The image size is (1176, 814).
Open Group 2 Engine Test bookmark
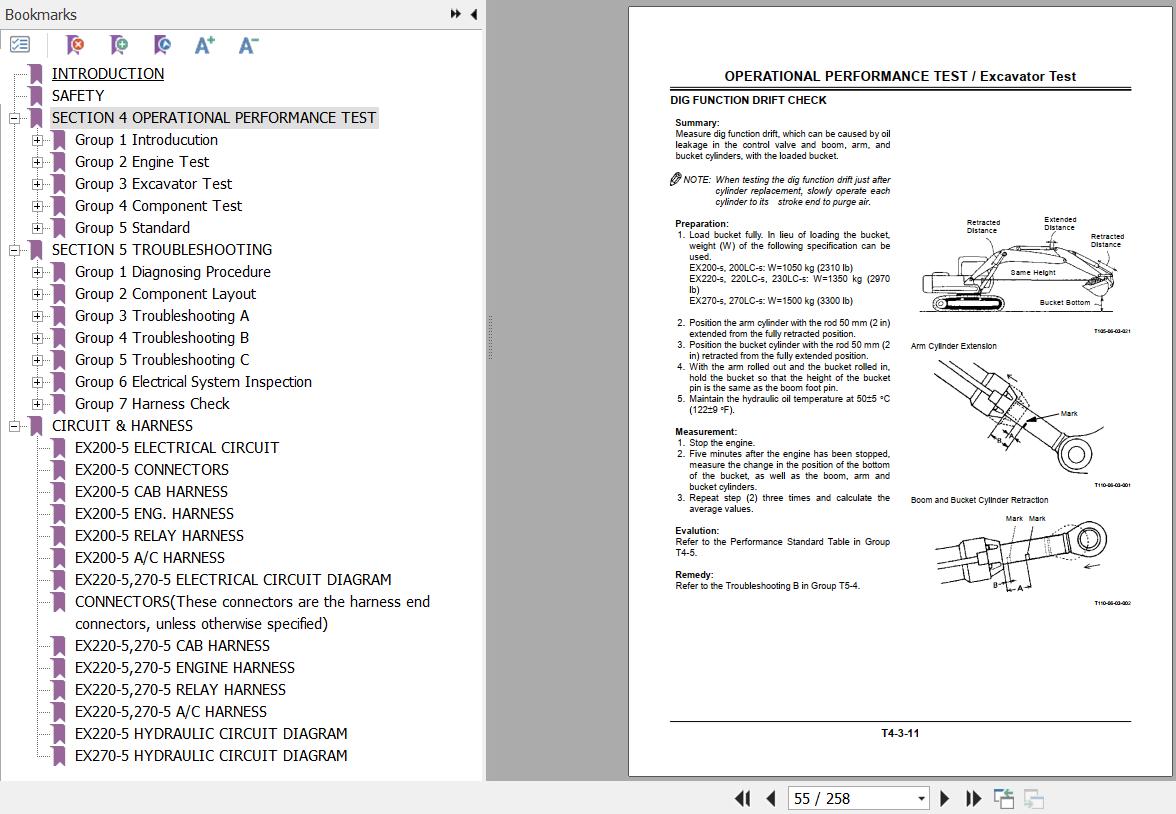(142, 162)
